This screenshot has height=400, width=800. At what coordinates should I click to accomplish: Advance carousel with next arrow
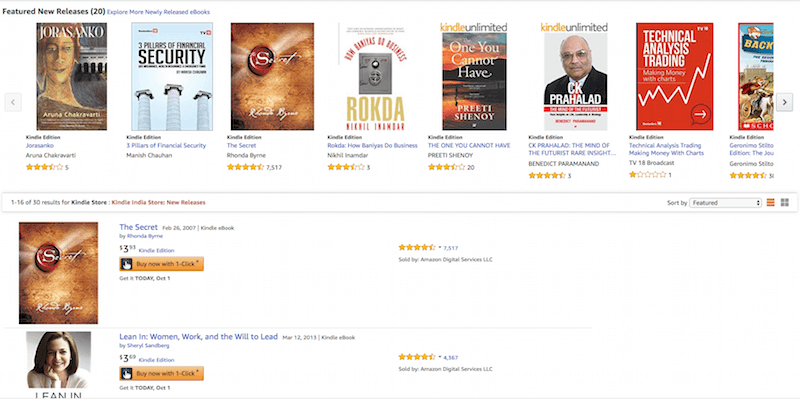[x=784, y=102]
